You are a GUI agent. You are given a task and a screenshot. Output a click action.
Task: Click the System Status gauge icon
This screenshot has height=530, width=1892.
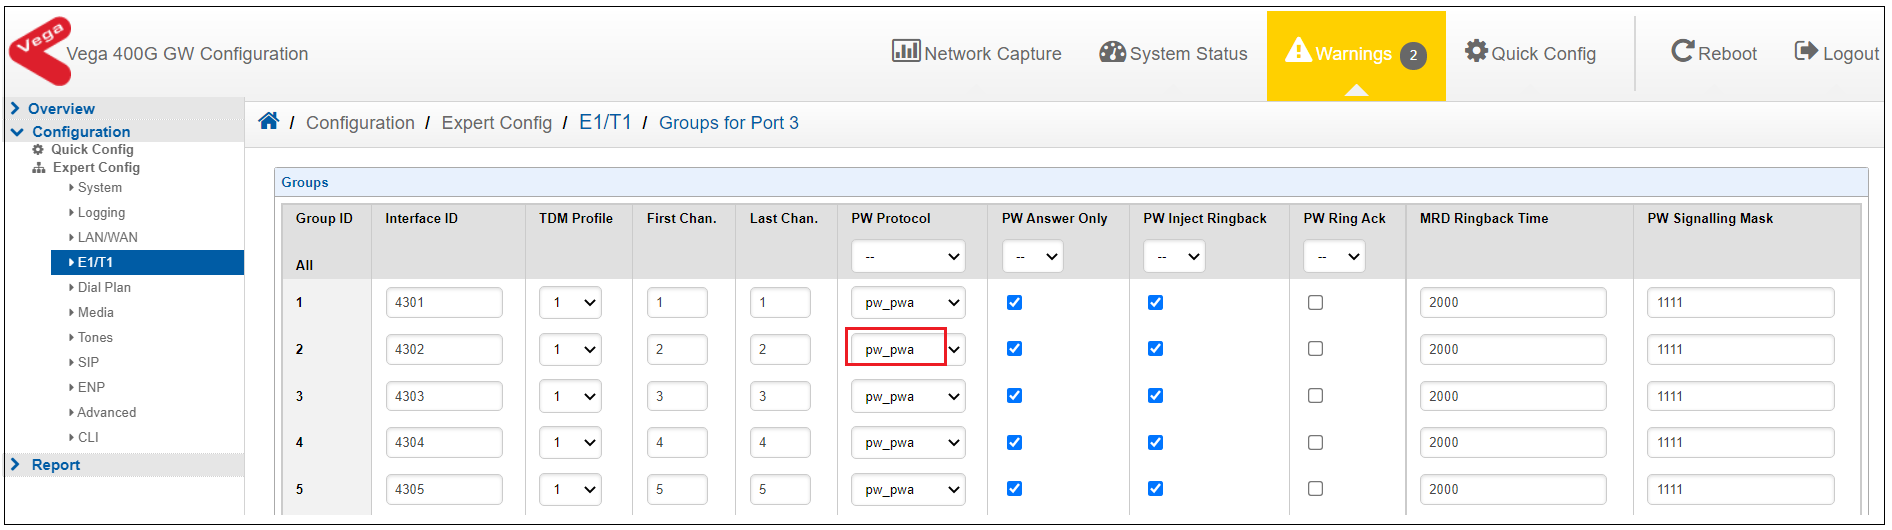[1112, 52]
